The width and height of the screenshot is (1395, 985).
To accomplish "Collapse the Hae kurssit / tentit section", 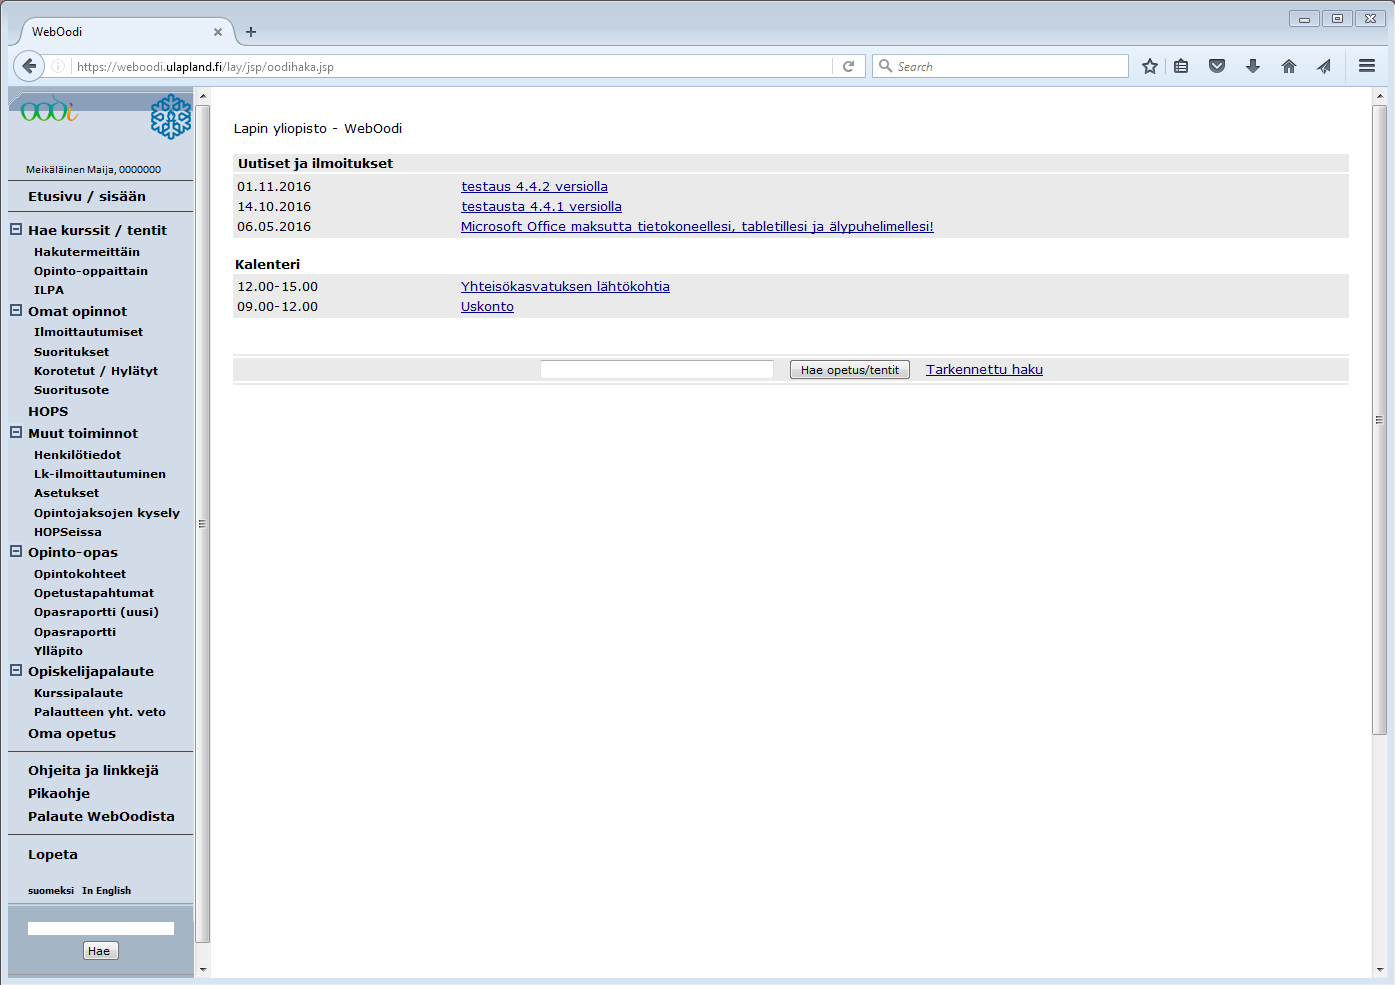I will [x=16, y=229].
